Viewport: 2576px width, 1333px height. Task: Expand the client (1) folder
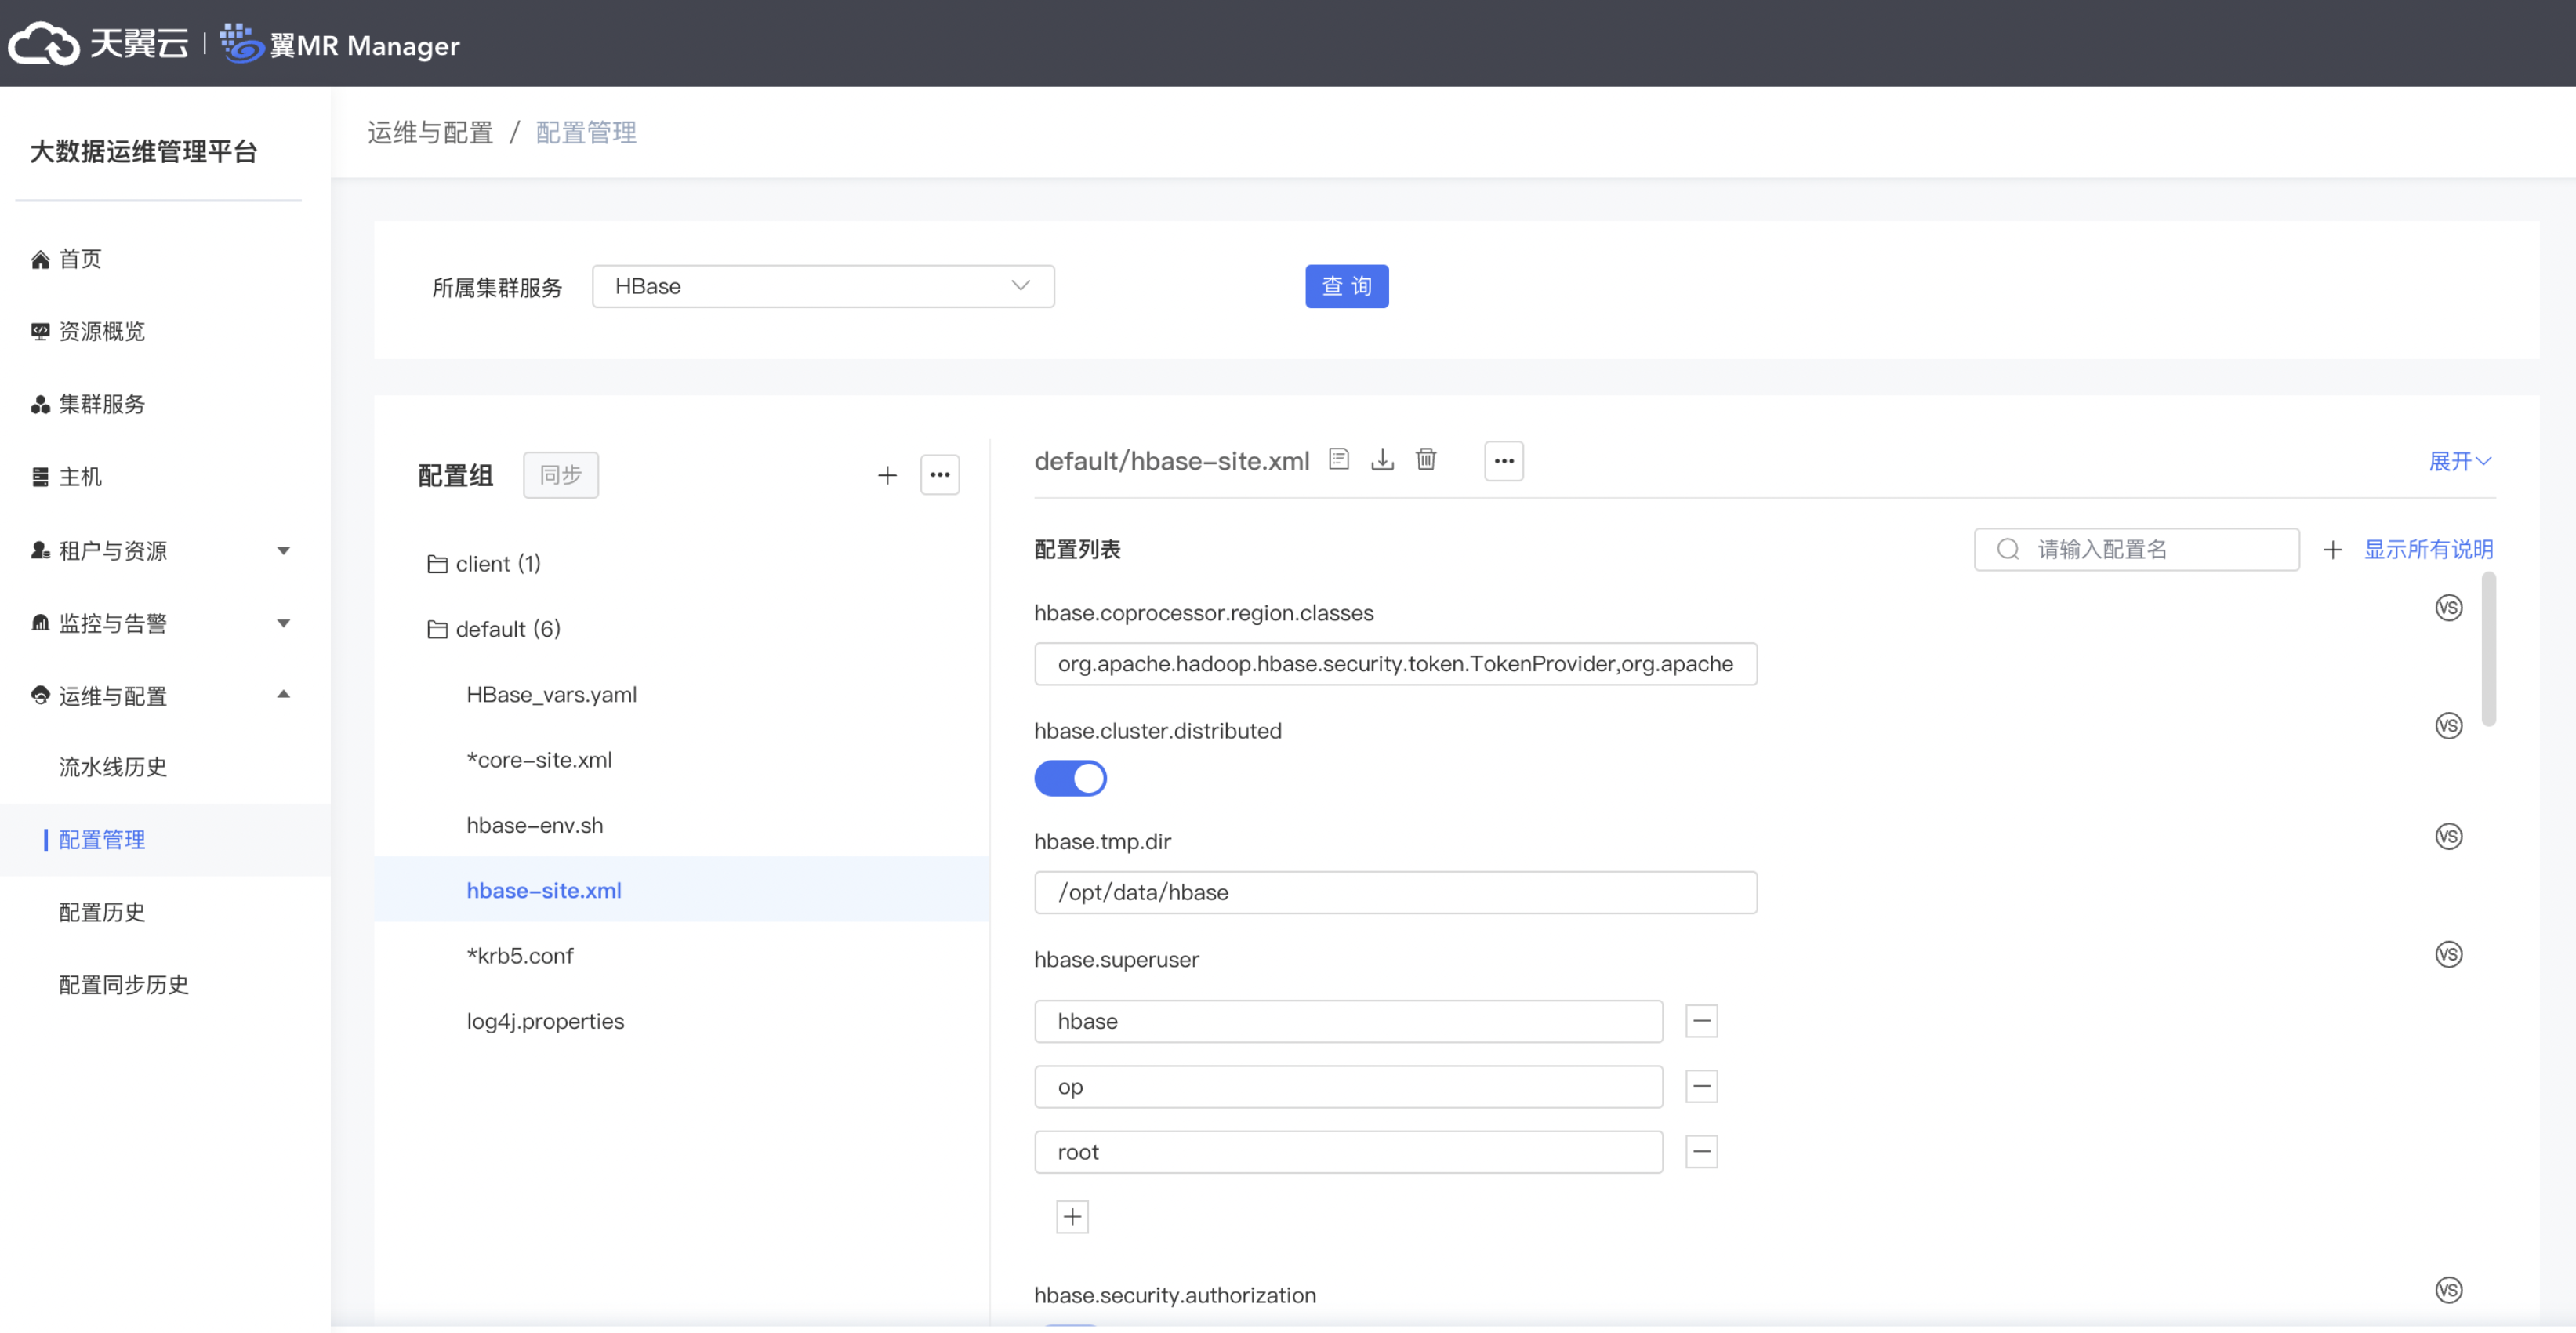coord(484,564)
